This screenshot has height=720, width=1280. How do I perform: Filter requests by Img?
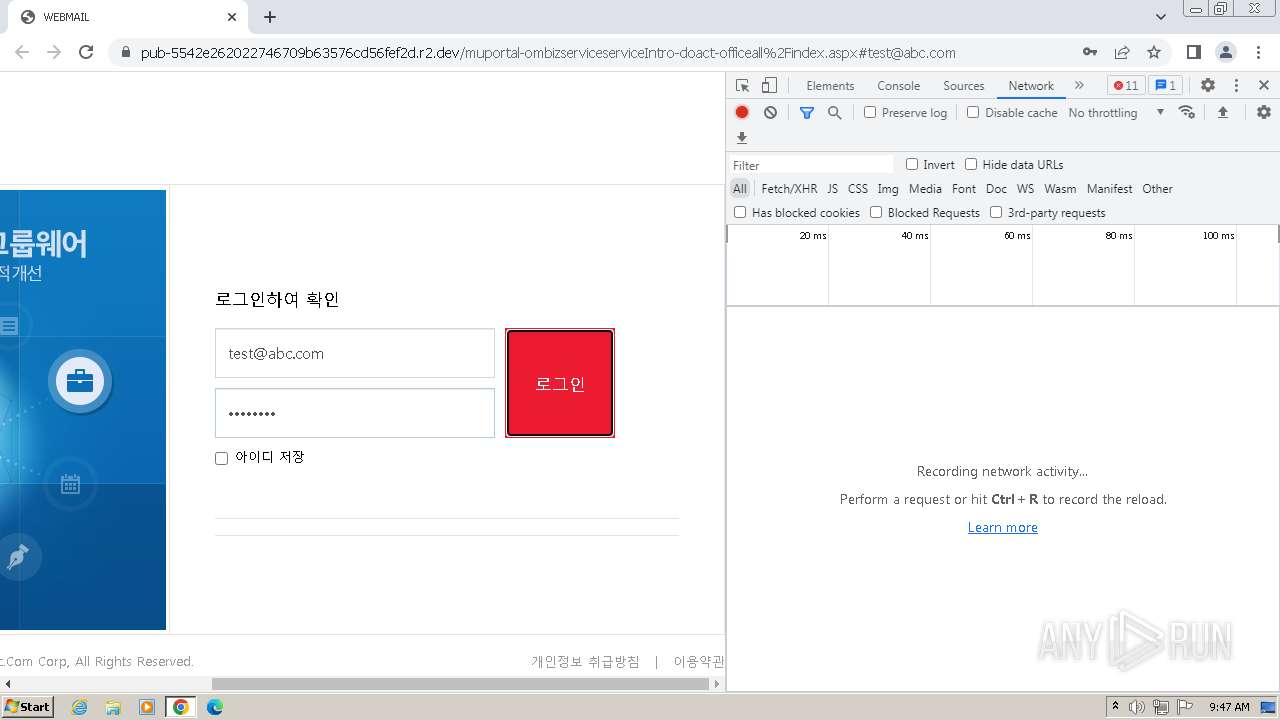[x=888, y=188]
